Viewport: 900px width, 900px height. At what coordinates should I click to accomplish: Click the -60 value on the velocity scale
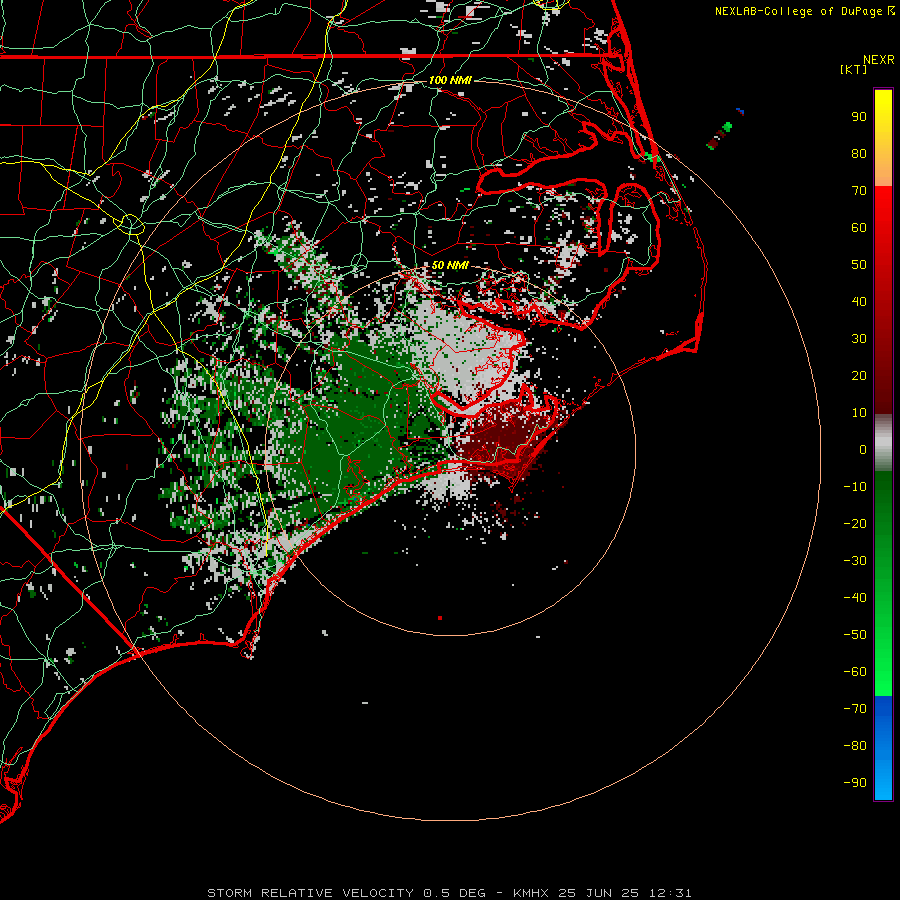[x=855, y=672]
